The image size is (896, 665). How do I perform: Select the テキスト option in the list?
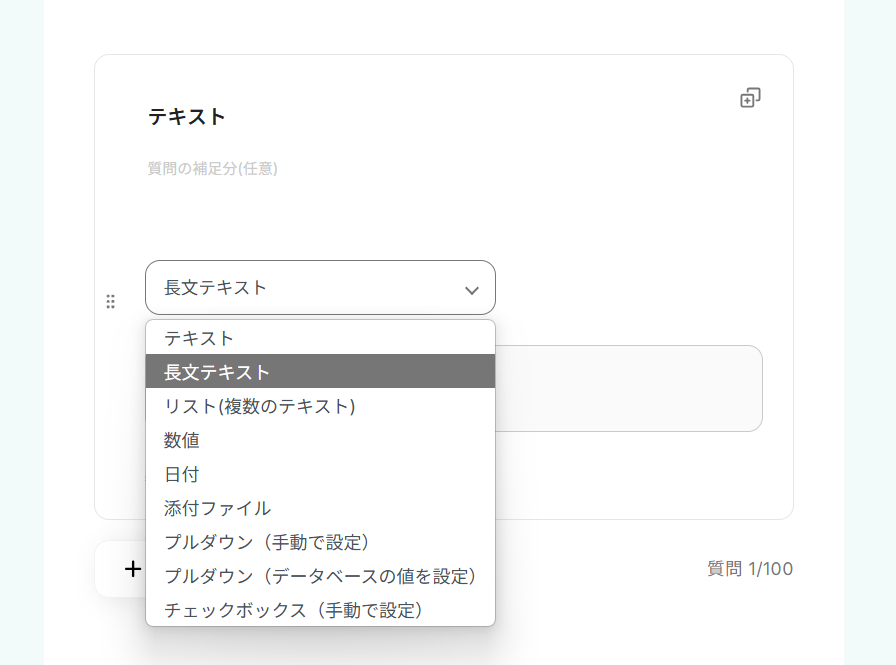point(320,338)
